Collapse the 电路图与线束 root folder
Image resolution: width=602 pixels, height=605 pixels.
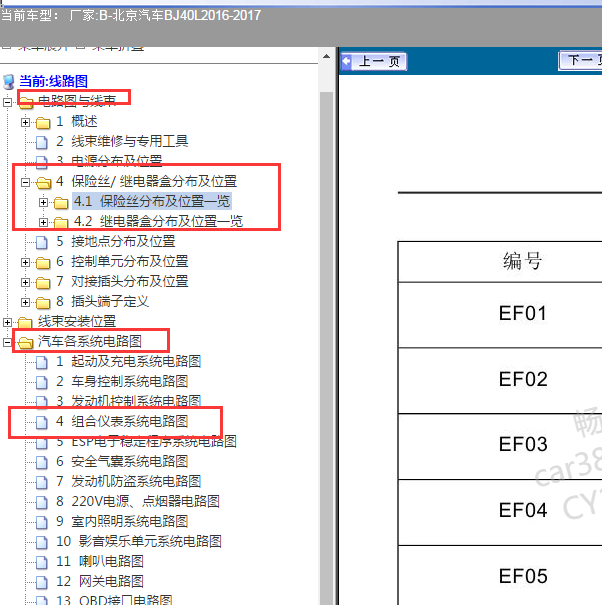click(7, 102)
